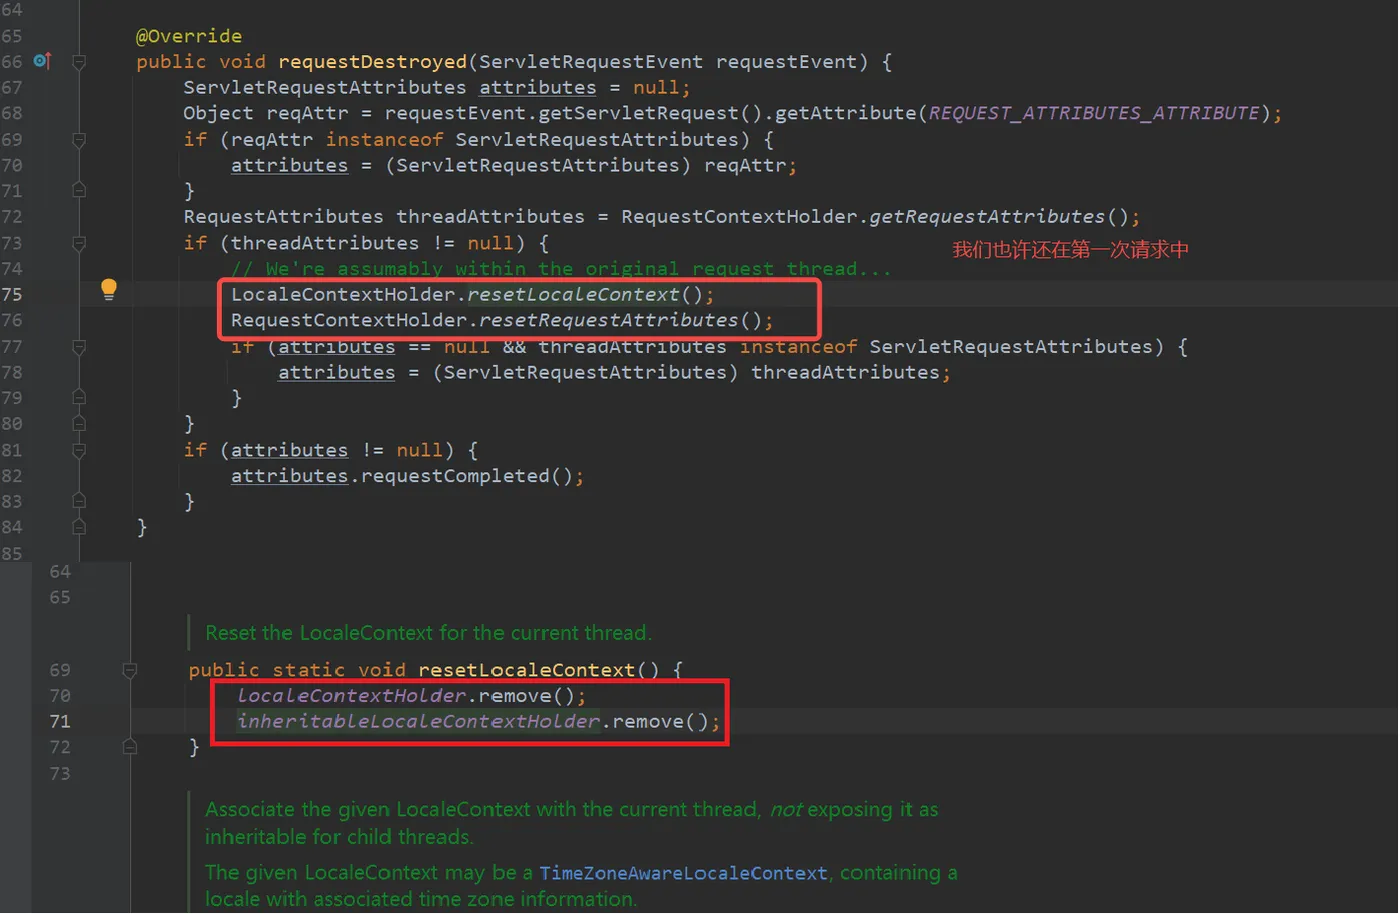Click the REQUEST_ATTRIBUTES_ATTRIBUTE constant
This screenshot has width=1400, height=914.
coord(1094,113)
